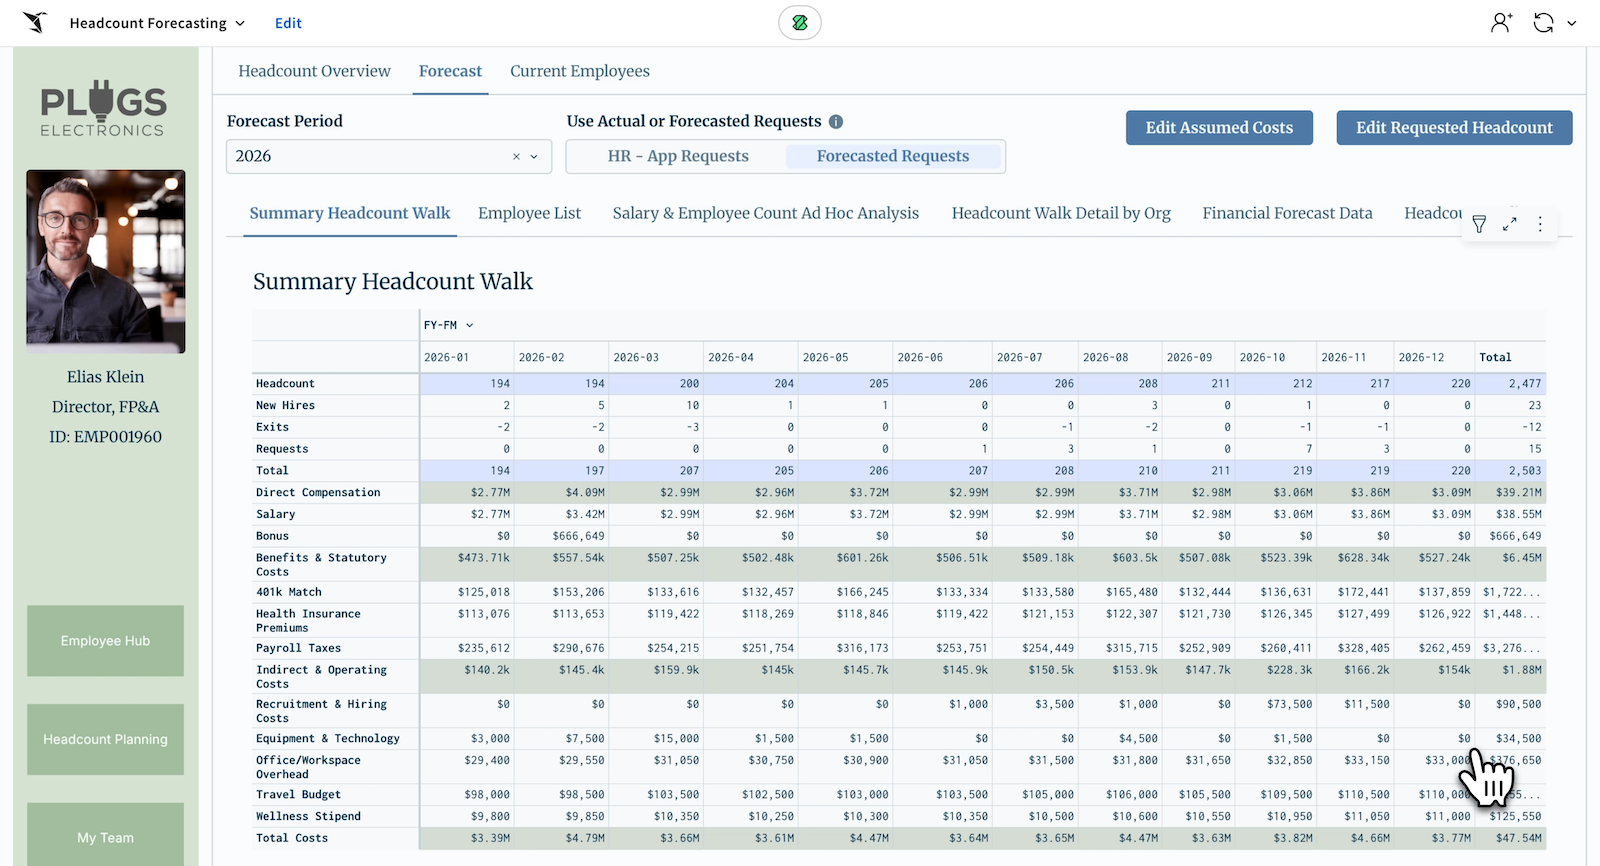Open the Current Employees tab
The height and width of the screenshot is (866, 1600).
click(x=580, y=71)
